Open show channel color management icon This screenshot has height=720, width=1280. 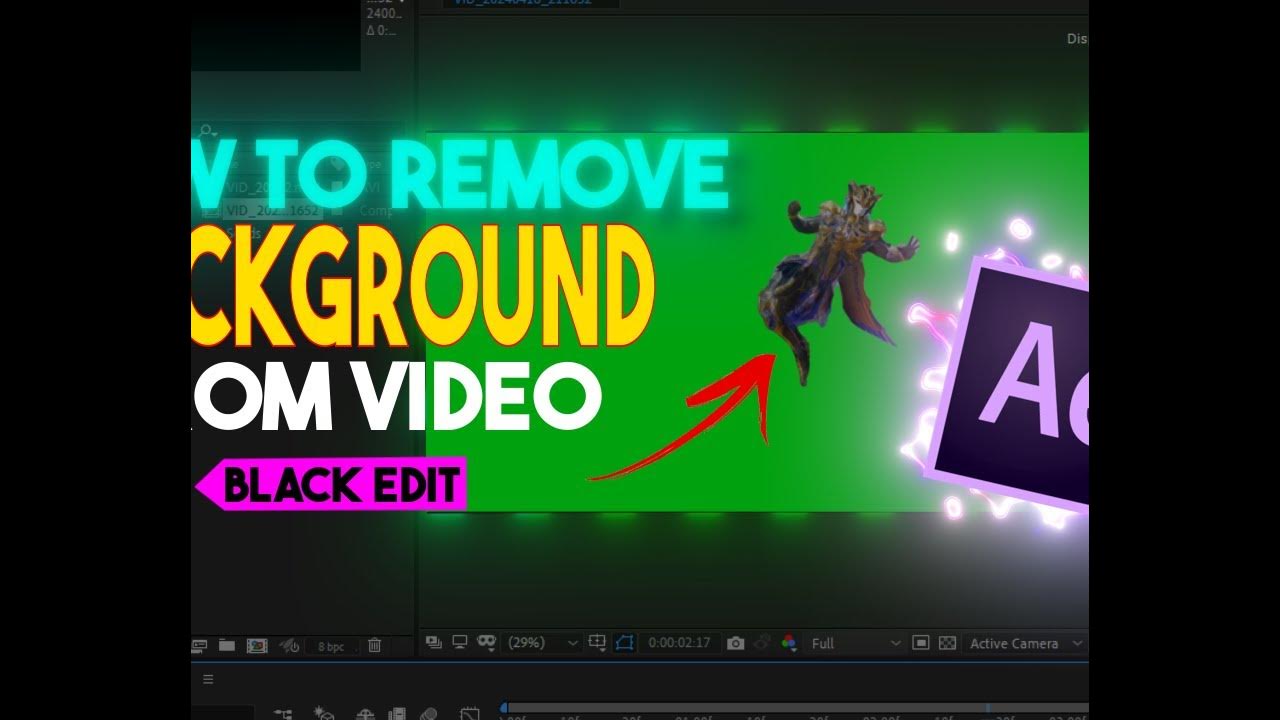[789, 643]
